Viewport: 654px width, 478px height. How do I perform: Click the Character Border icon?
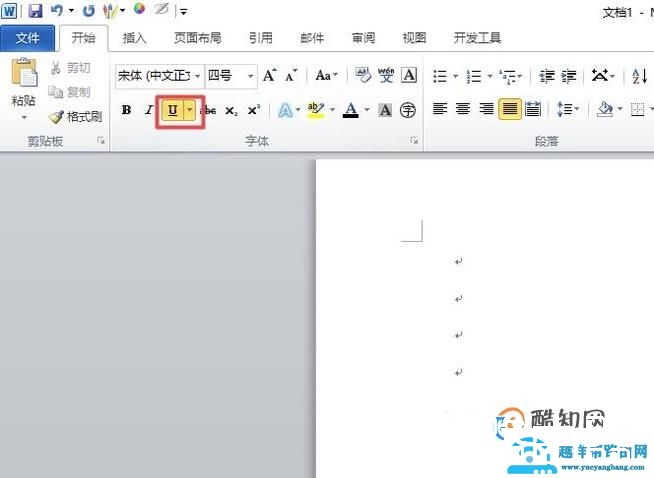(x=409, y=75)
